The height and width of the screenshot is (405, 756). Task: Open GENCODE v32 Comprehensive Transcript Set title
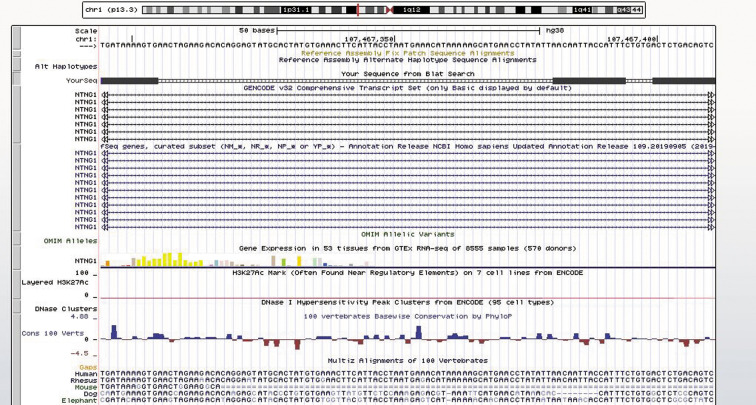tap(407, 88)
